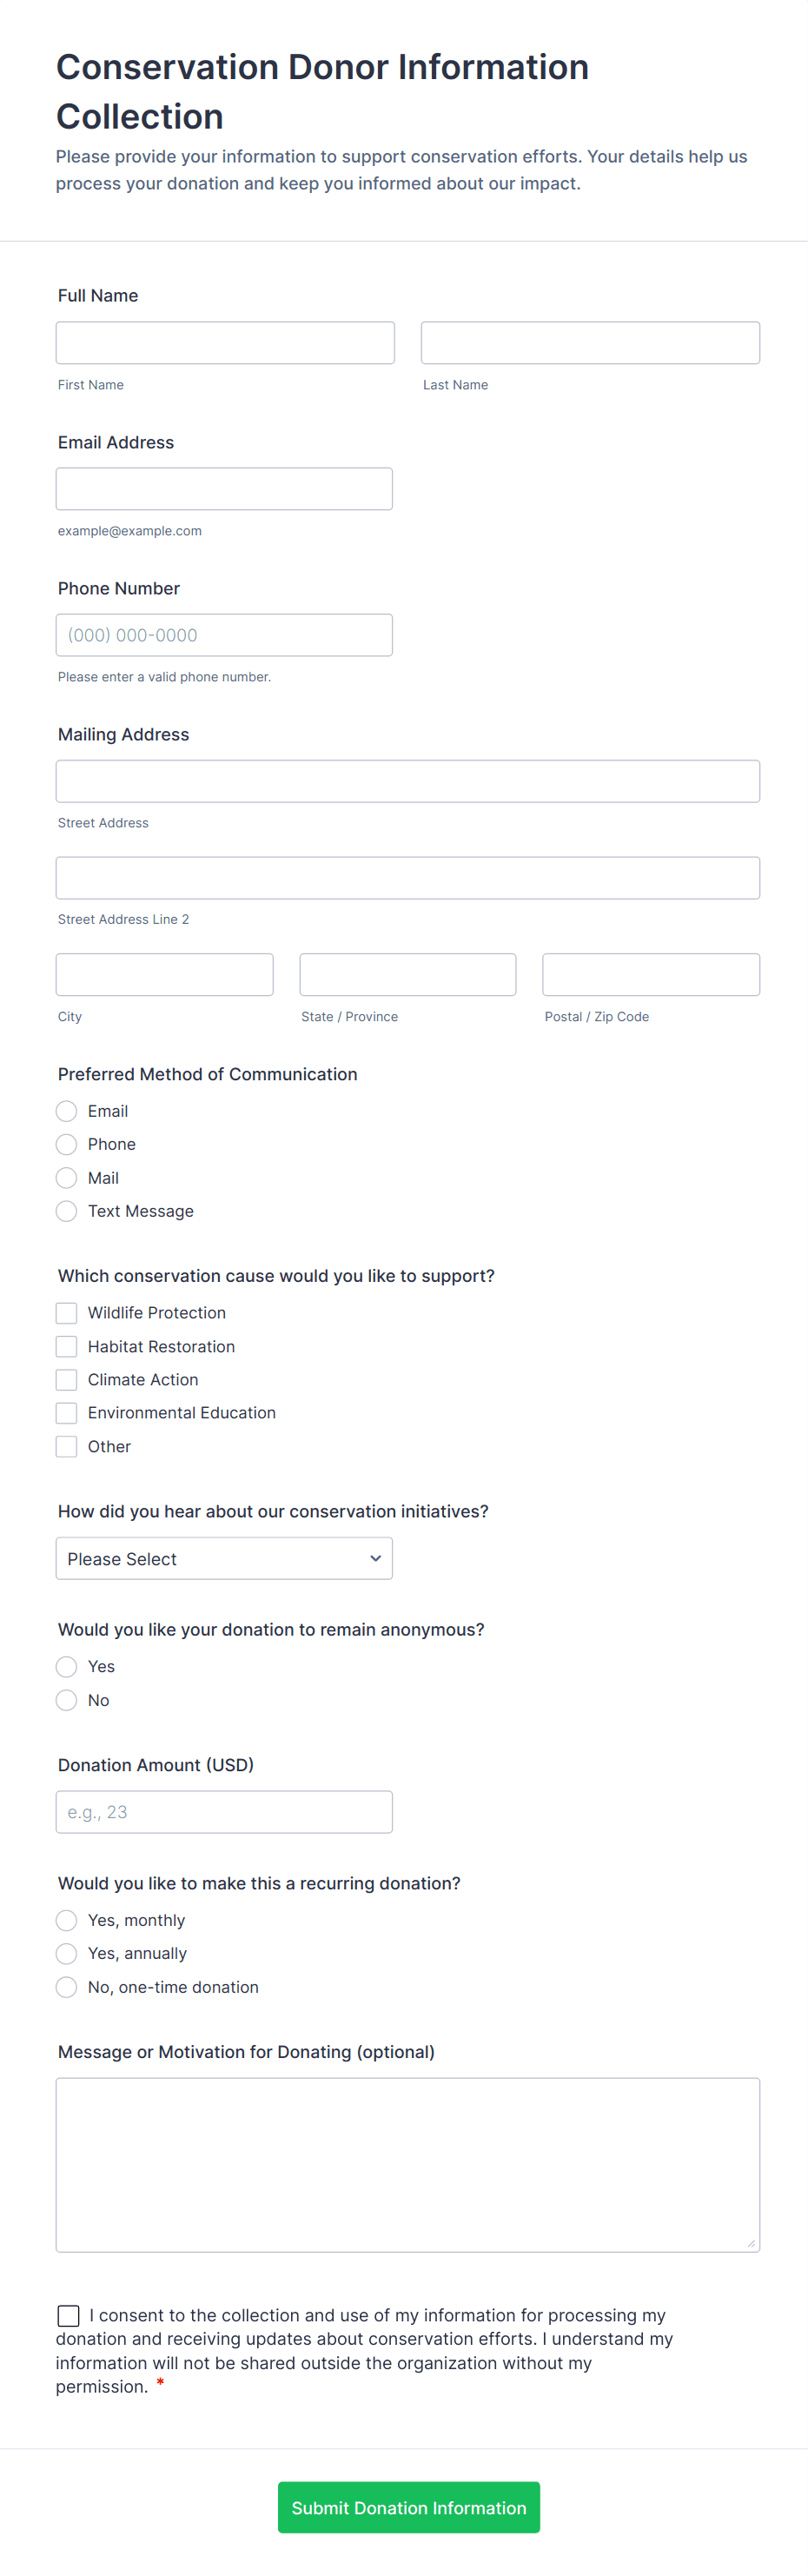808x2576 pixels.
Task: Click the First Name input field
Action: coord(225,343)
